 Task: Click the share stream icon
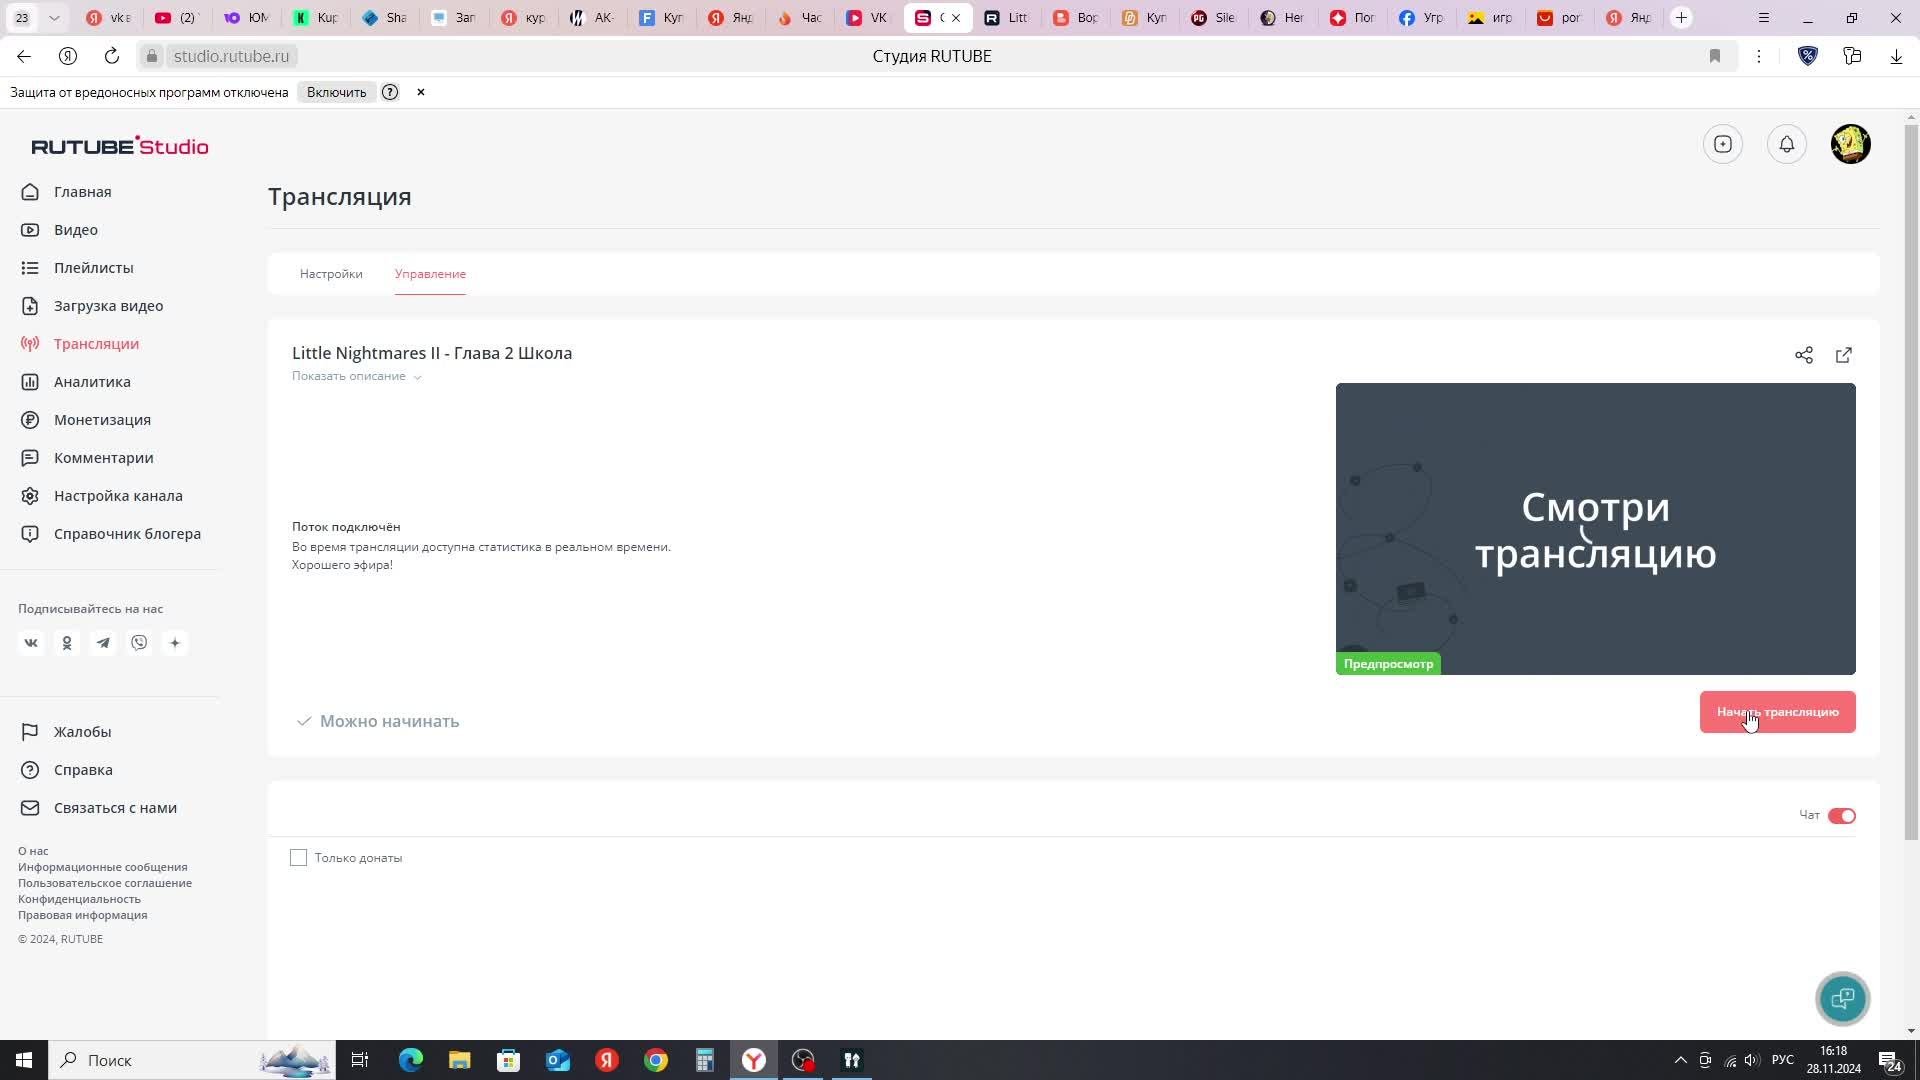pos(1803,355)
